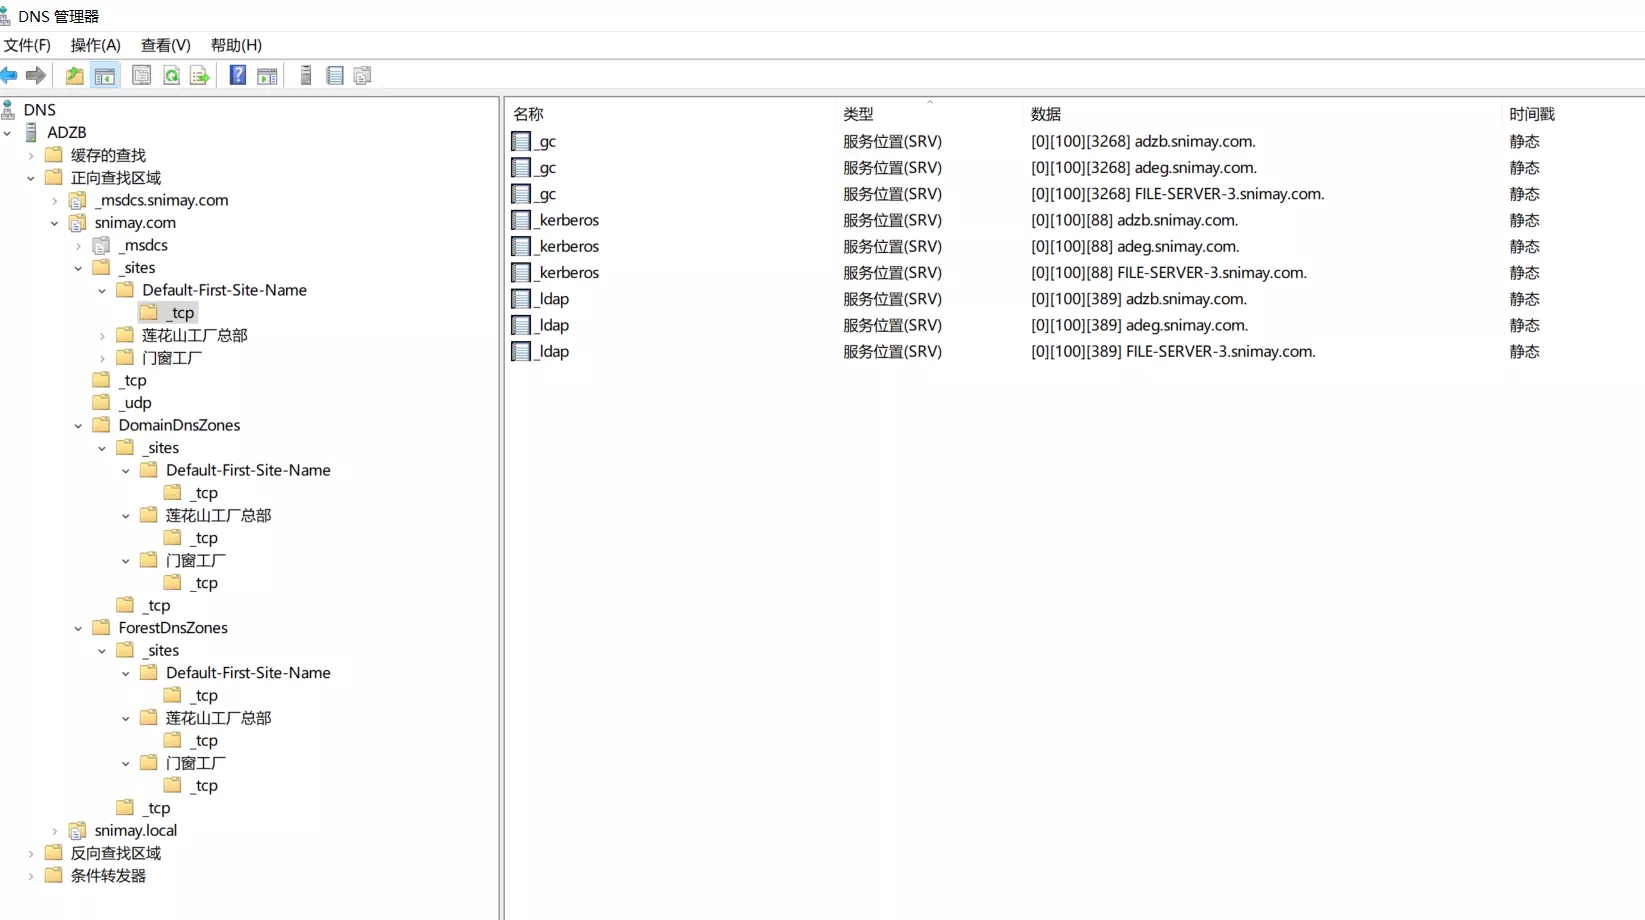This screenshot has height=920, width=1645.
Task: Expand the 反向查找区域 node
Action: pyautogui.click(x=31, y=854)
